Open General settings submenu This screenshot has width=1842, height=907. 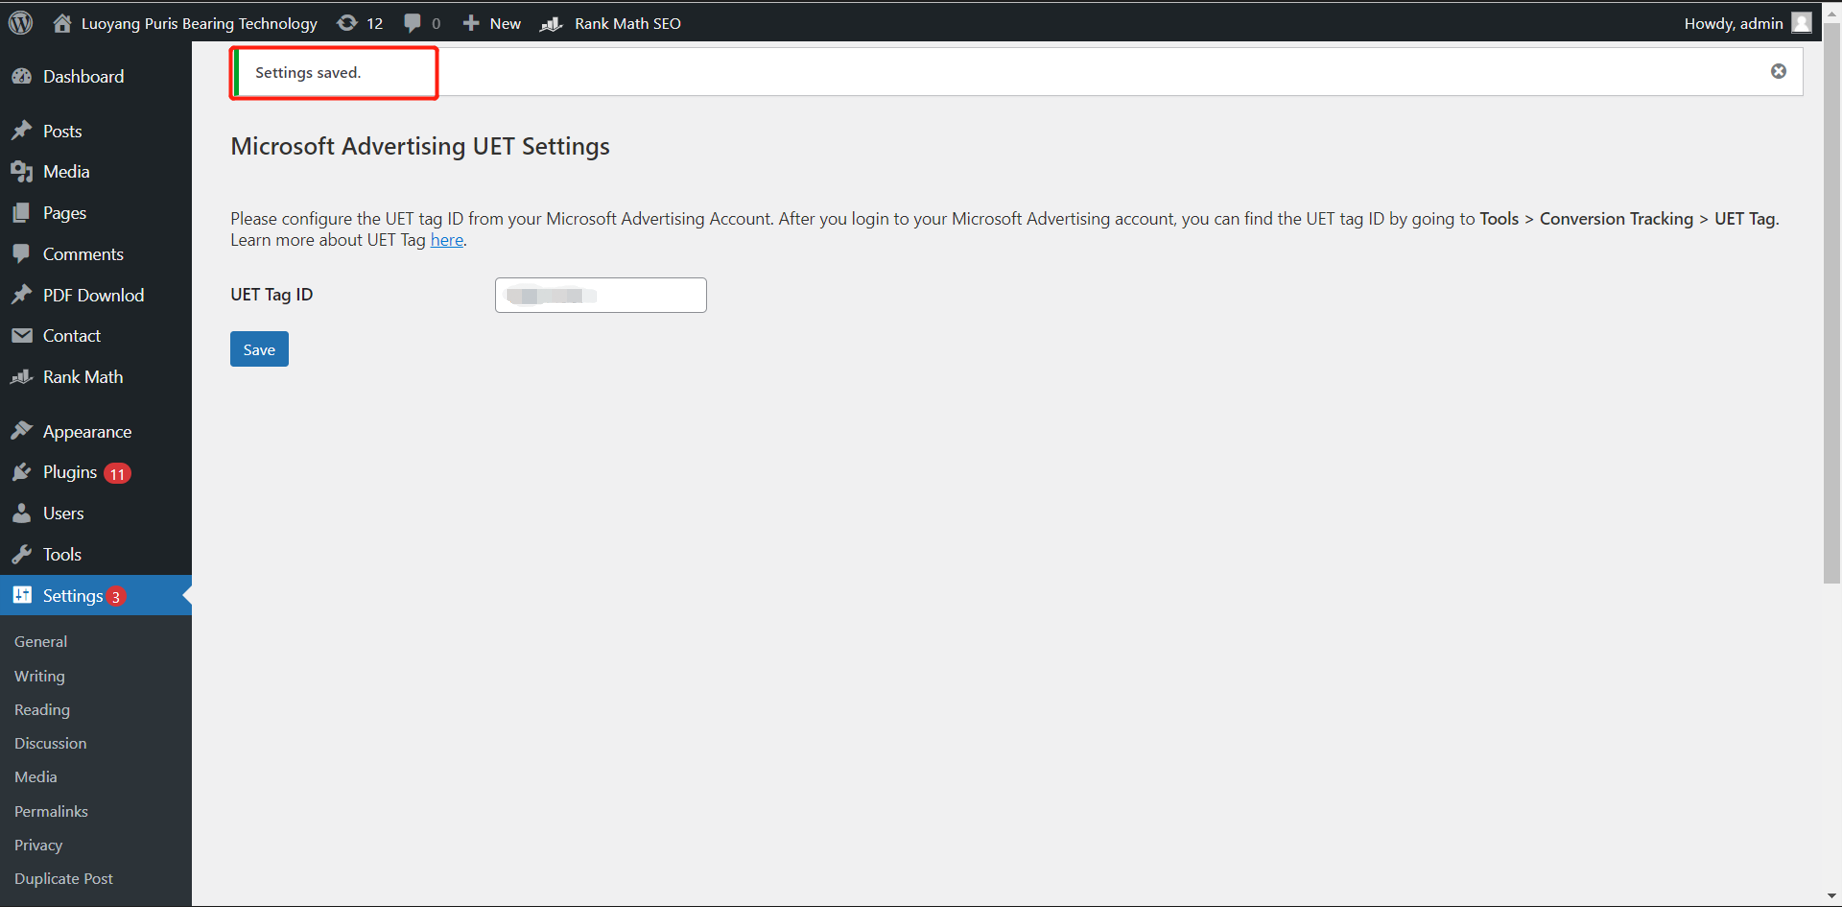coord(41,641)
